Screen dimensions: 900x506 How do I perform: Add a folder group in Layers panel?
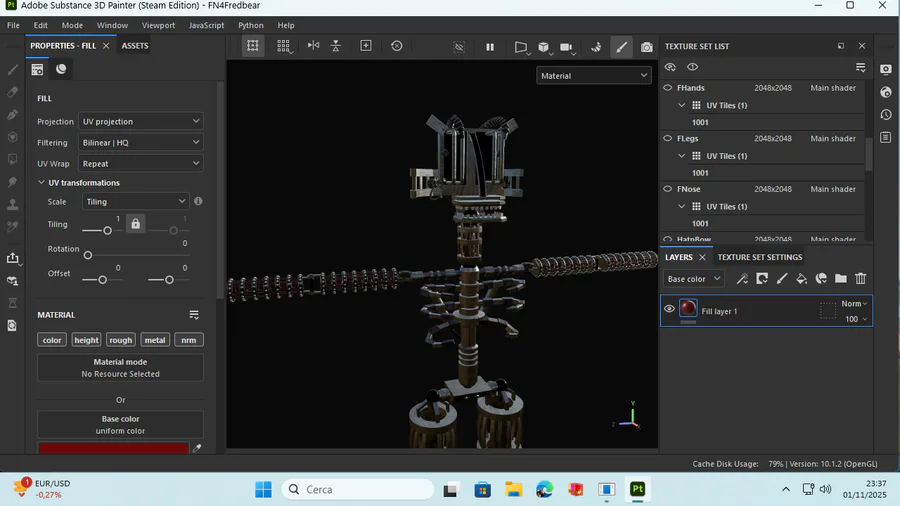click(x=840, y=279)
